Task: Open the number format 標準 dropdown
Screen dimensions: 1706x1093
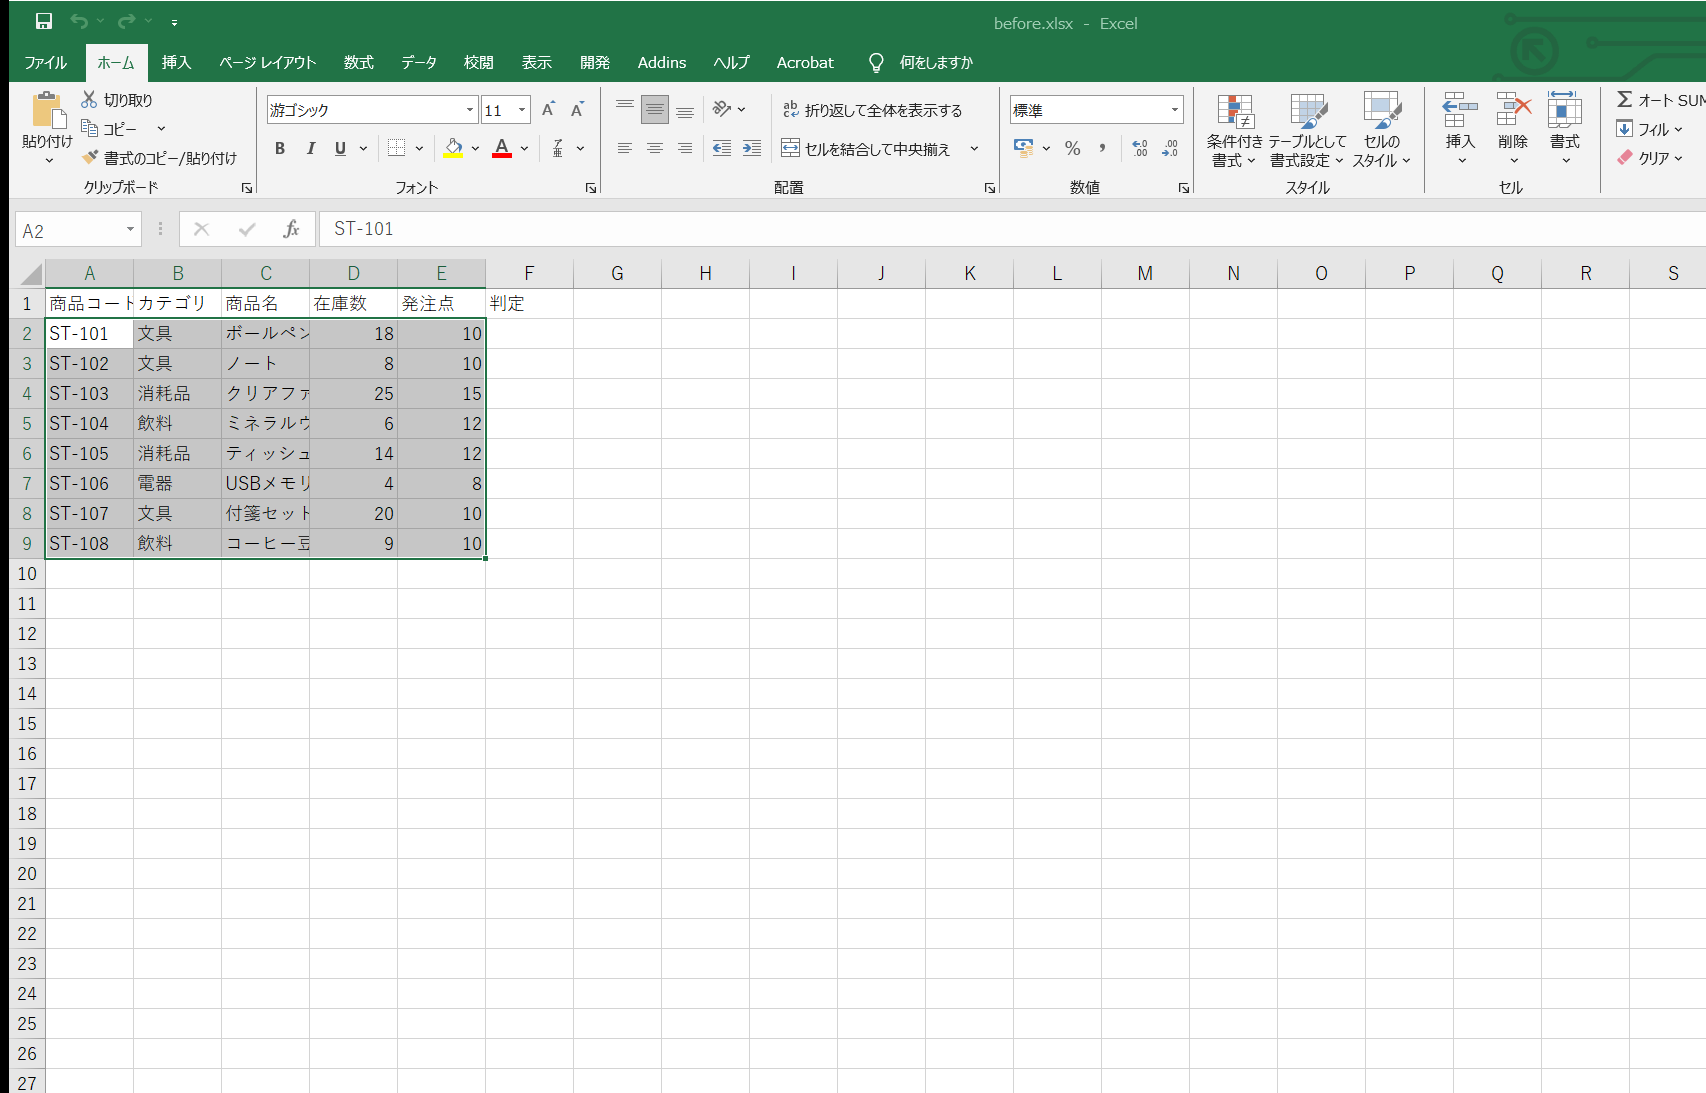Action: tap(1175, 110)
